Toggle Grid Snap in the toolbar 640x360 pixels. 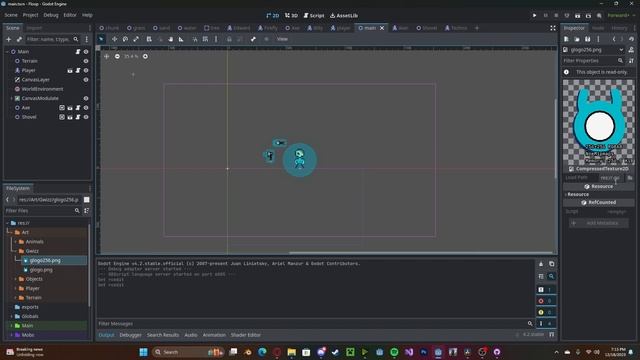point(205,39)
